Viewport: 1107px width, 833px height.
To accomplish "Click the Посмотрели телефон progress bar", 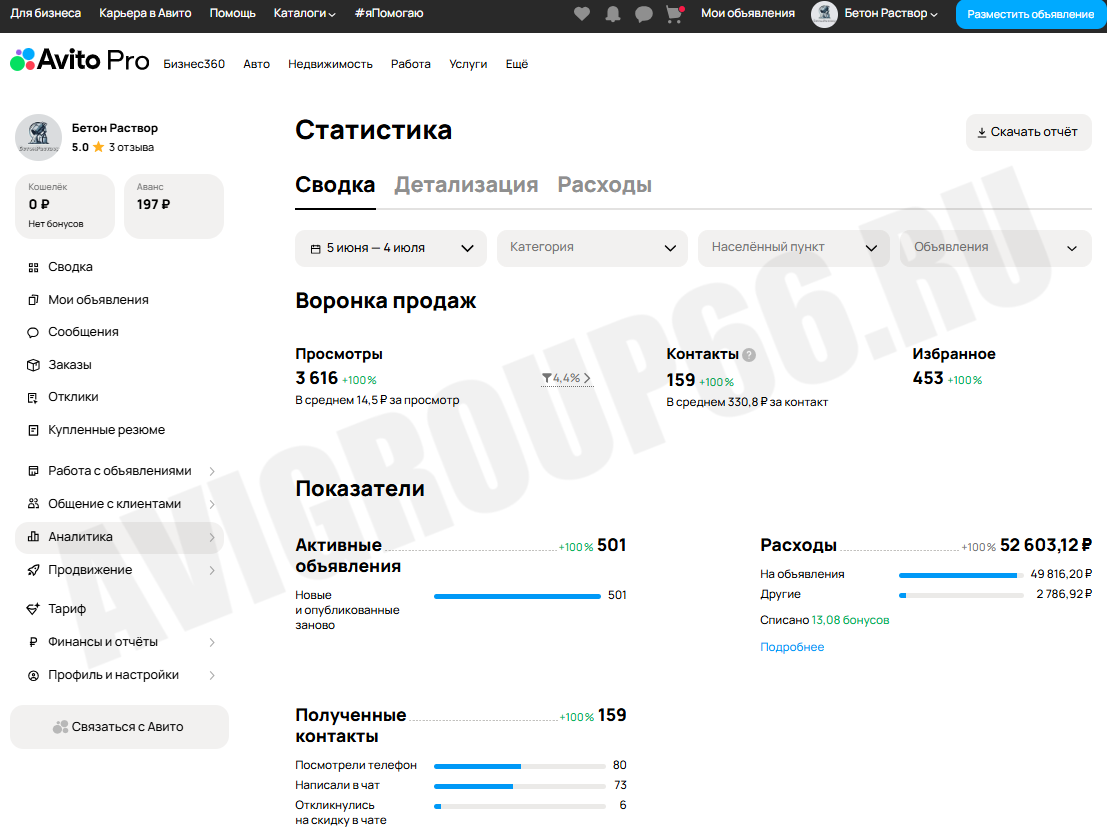I will [520, 766].
